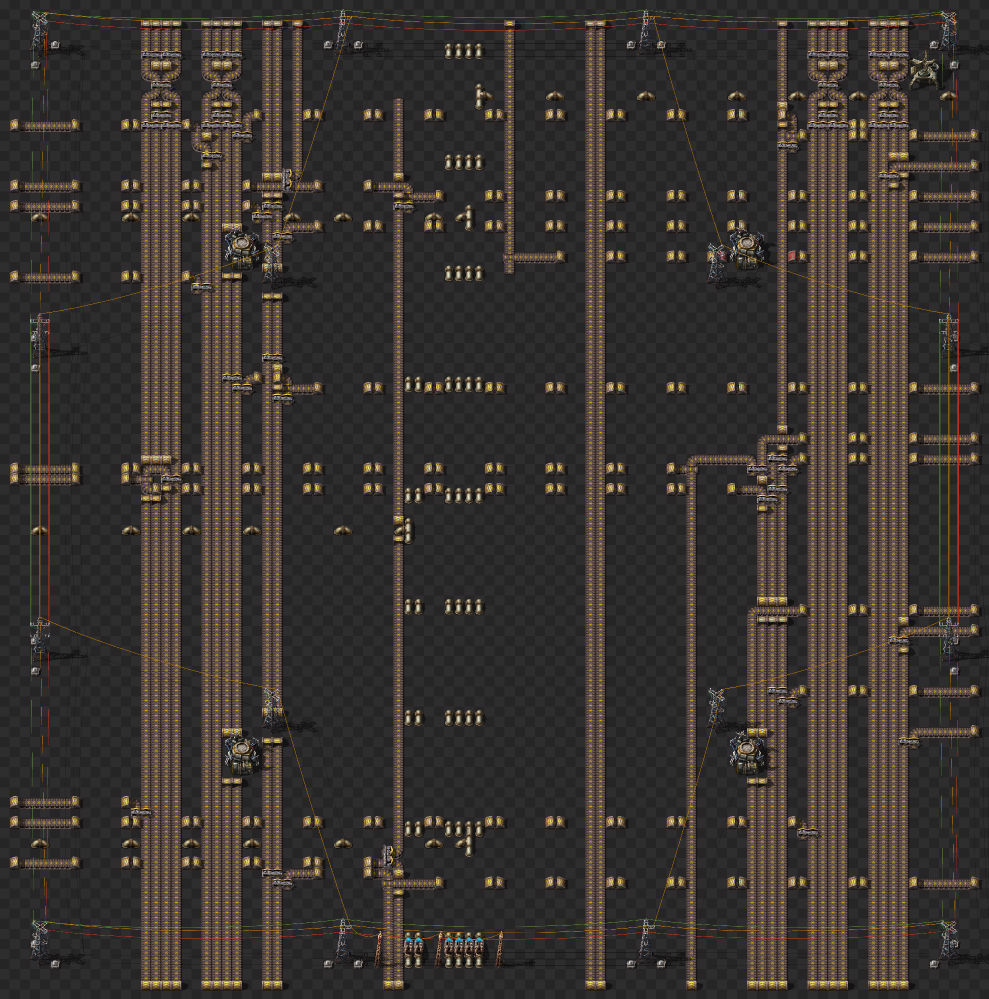
Task: Select the leftmost blue-topped pump at the bottom
Action: [408, 945]
